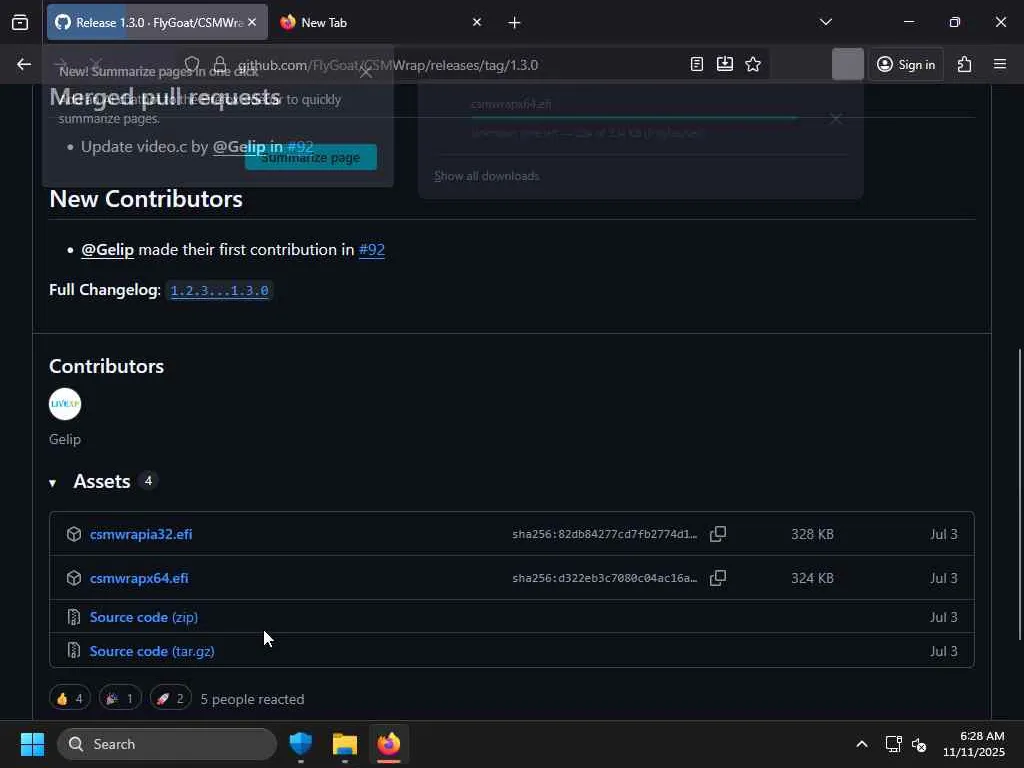Screen dimensions: 1024x768
Task: Copy sha256 hash for csmwrapx64.efi
Action: 718,578
